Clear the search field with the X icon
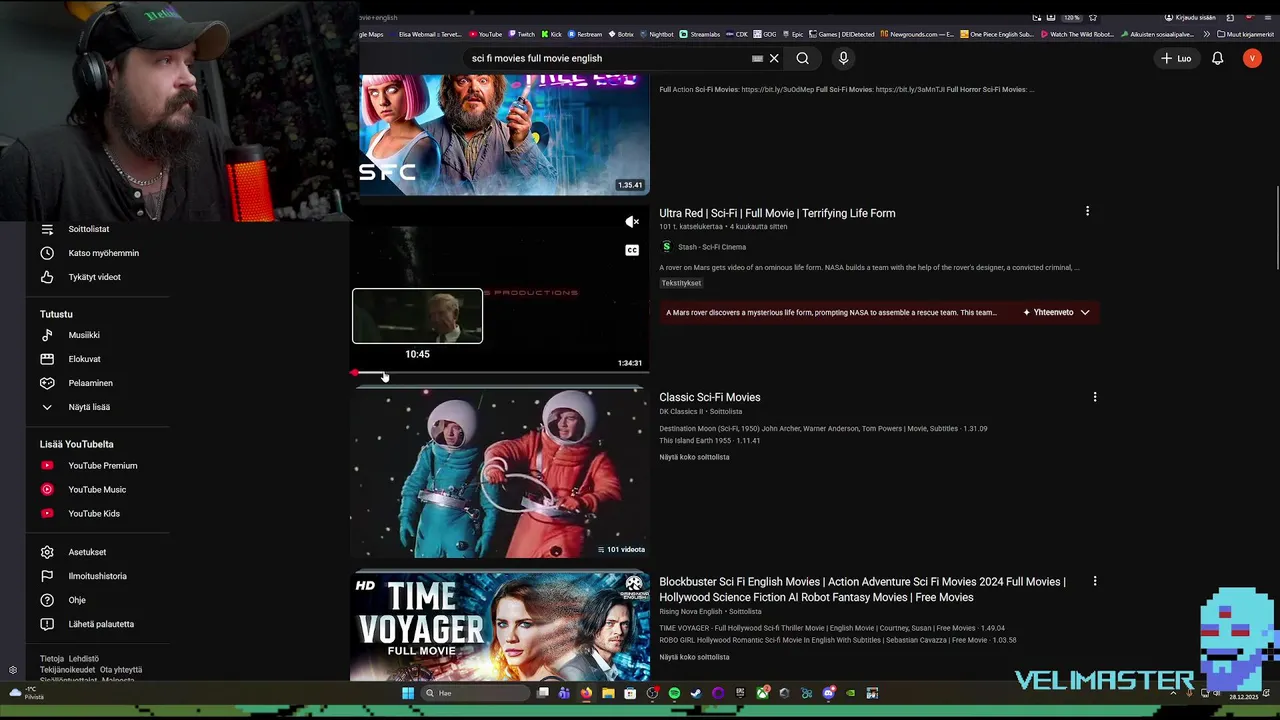 tap(774, 58)
